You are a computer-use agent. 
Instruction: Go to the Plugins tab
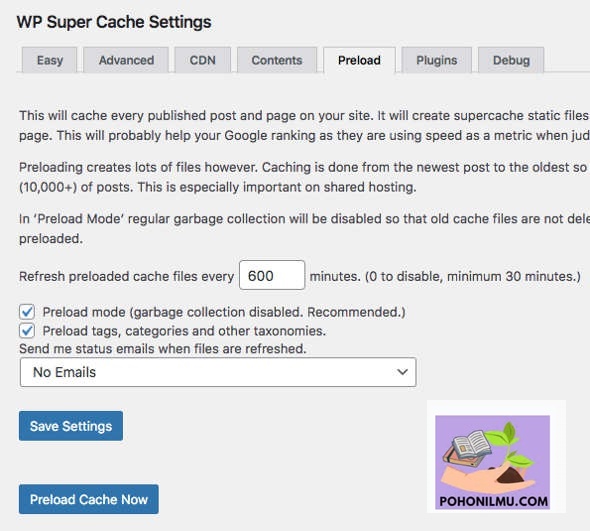[x=436, y=60]
